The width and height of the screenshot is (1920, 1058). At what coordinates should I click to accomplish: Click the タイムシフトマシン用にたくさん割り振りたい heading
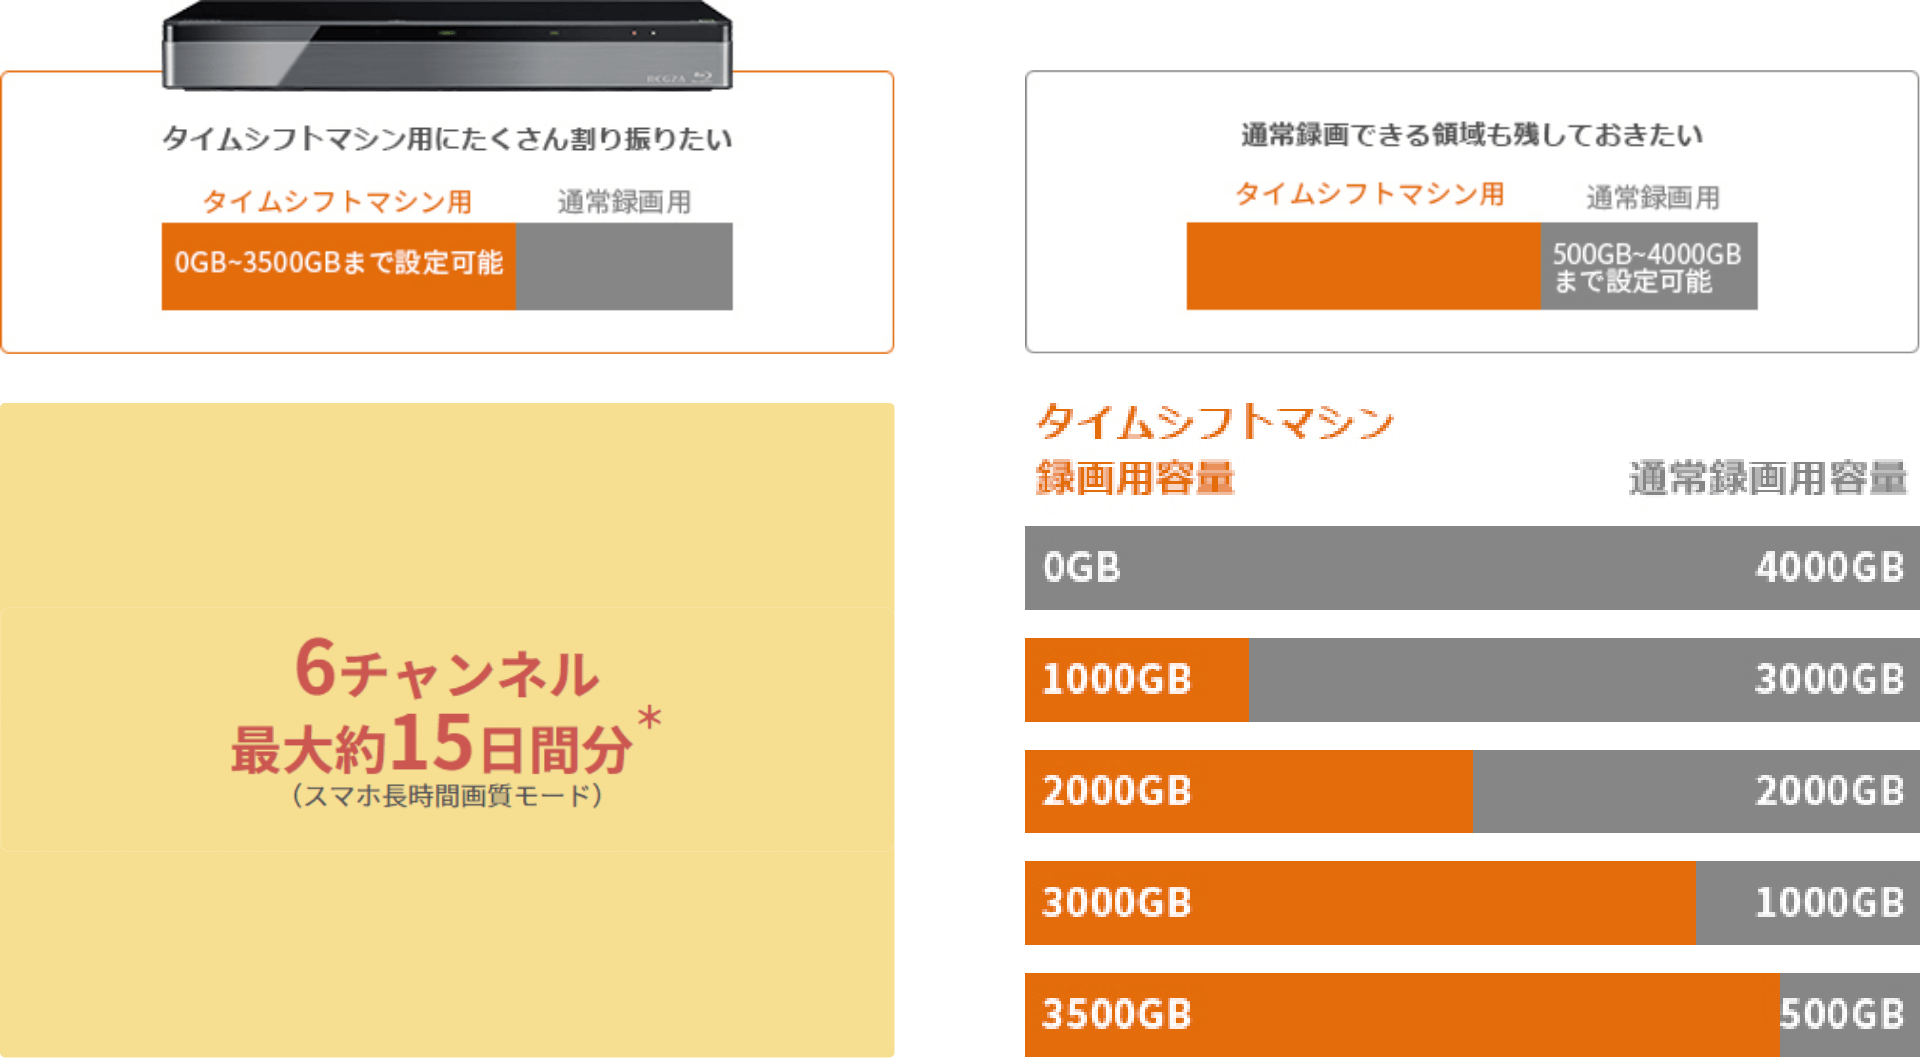pyautogui.click(x=447, y=138)
